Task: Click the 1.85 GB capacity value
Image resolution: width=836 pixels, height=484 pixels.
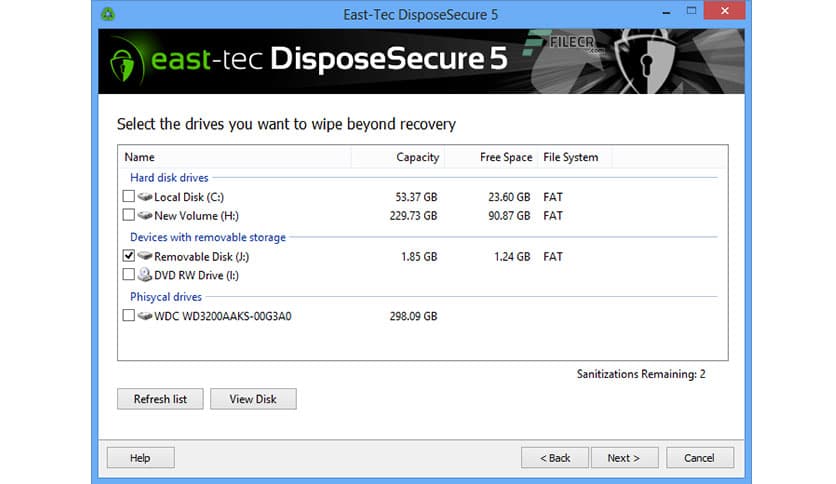Action: pos(419,257)
